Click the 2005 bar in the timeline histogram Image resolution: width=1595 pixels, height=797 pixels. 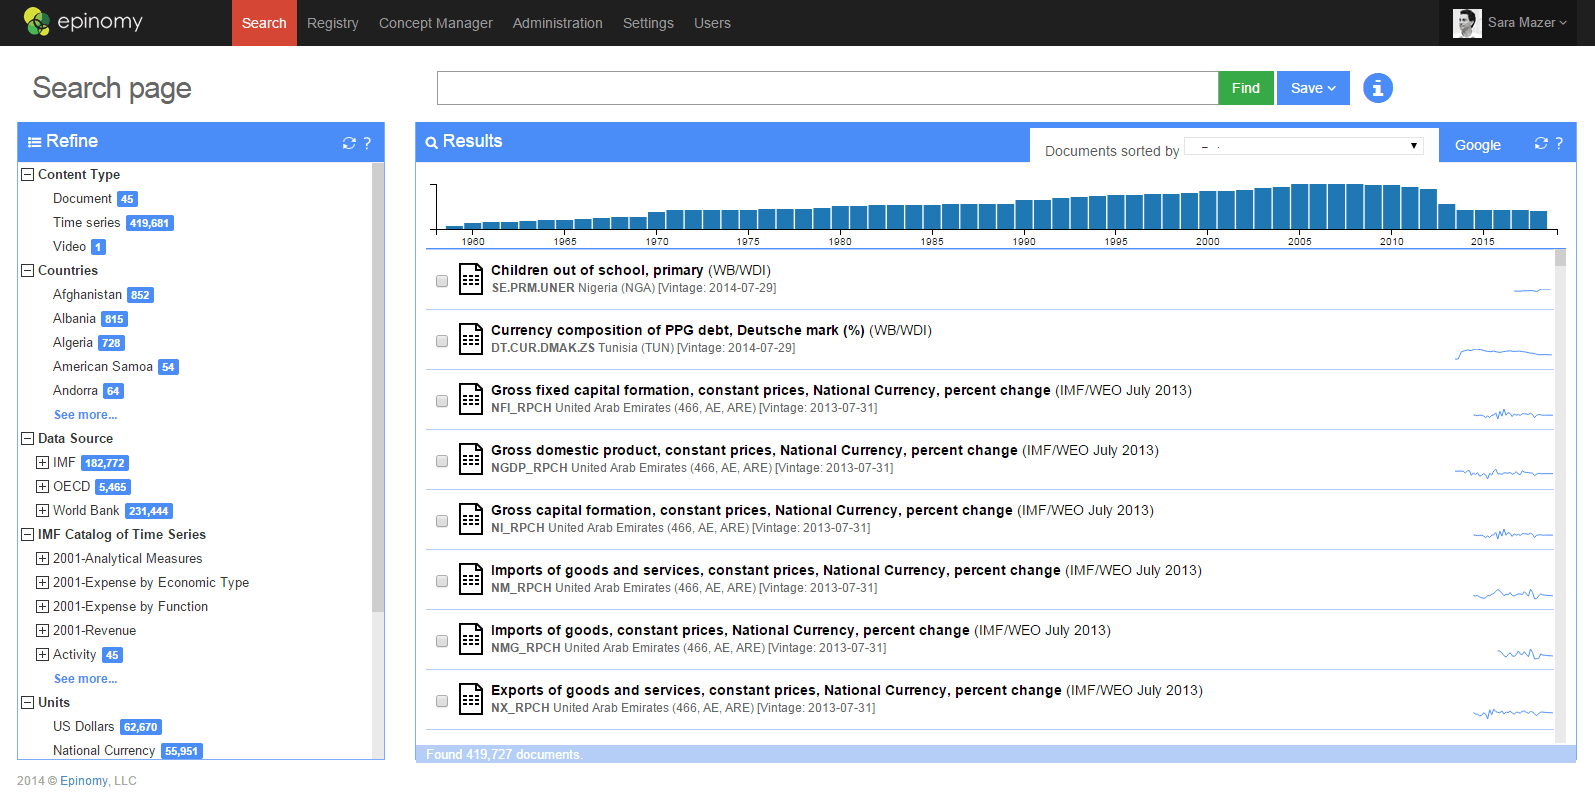pos(1300,207)
